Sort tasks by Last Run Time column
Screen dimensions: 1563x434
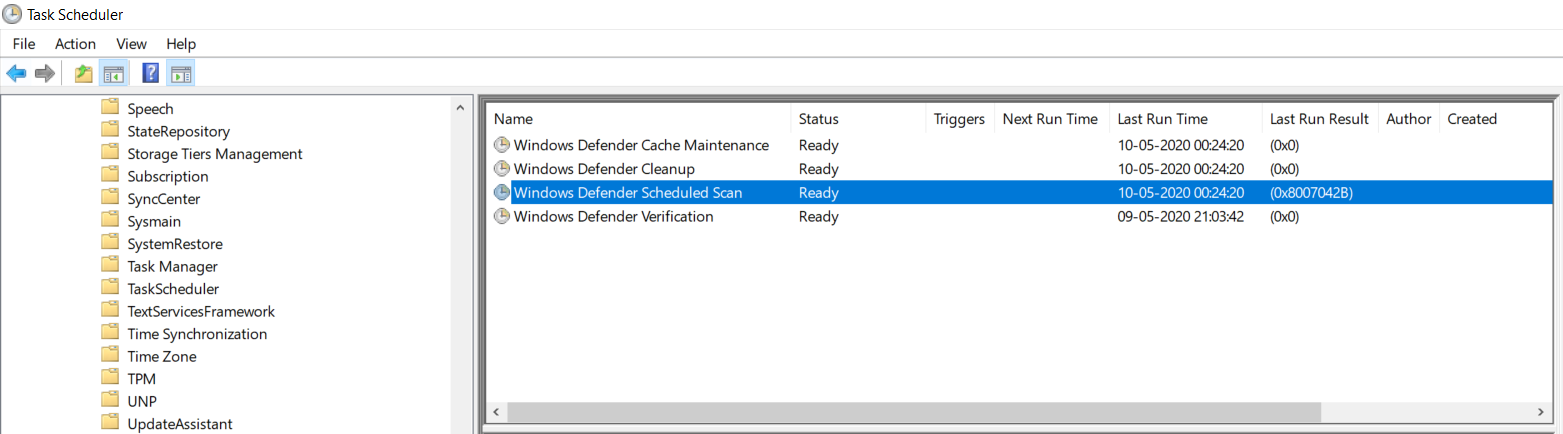(1162, 119)
